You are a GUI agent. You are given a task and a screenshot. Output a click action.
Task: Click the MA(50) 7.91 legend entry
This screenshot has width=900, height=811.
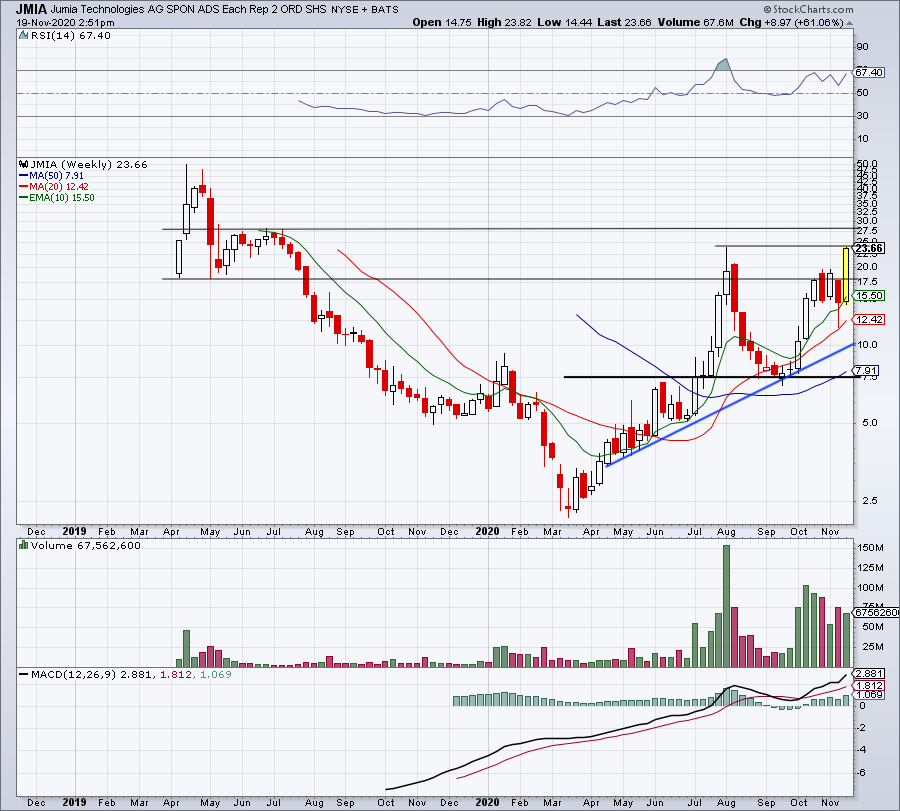point(56,176)
